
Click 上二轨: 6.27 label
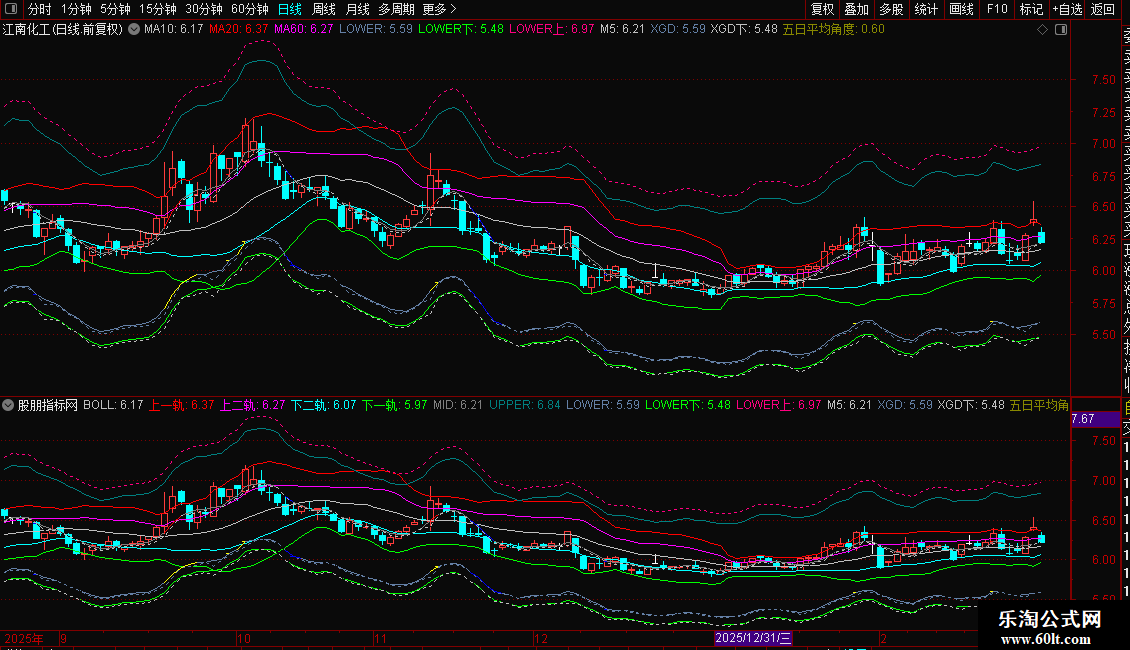coord(252,405)
